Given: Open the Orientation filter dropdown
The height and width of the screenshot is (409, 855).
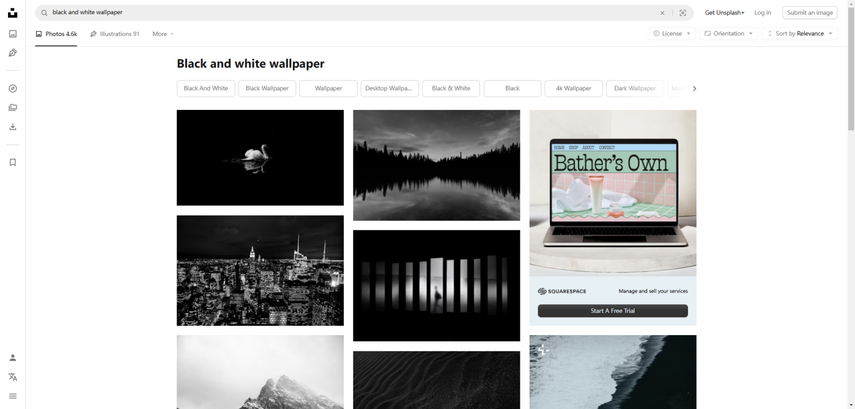Looking at the screenshot, I should pos(728,33).
